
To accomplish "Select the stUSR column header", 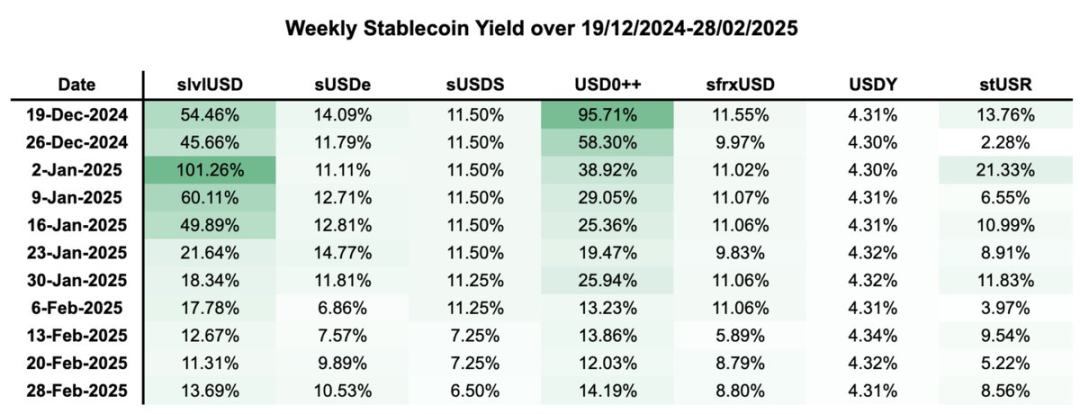I will point(1006,86).
